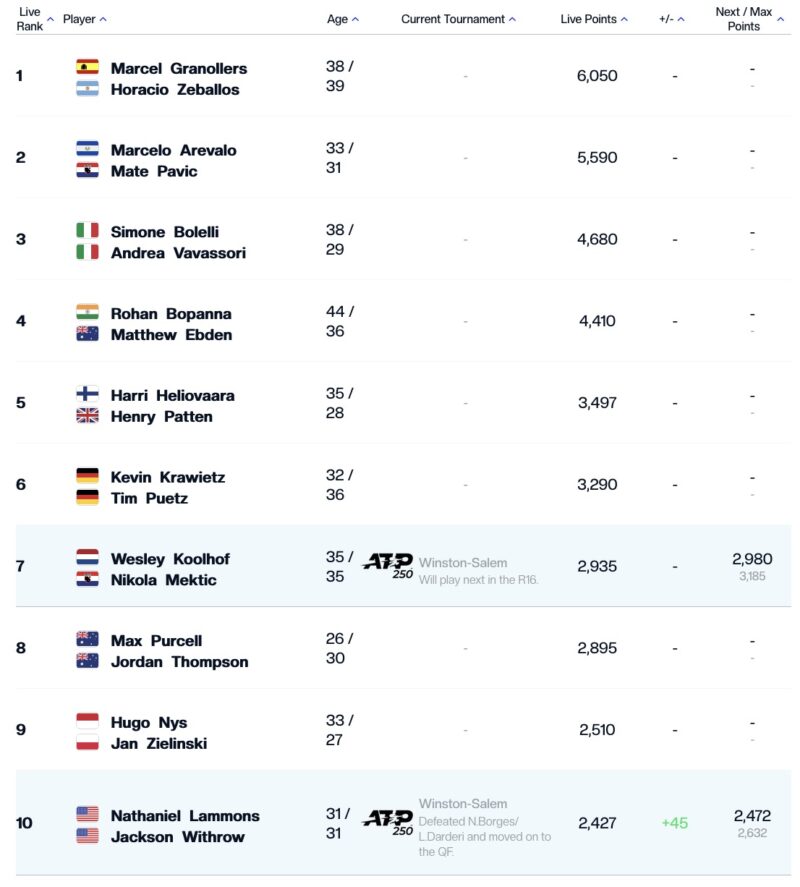Click Argentina flag beside Horacio Zeballos

(x=87, y=89)
